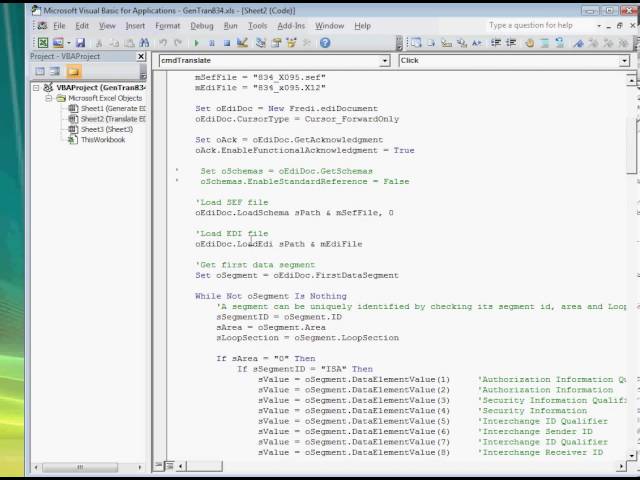Click Project panel horizontal scrollbar thumb
Image resolution: width=640 pixels, height=480 pixels.
coord(80,467)
